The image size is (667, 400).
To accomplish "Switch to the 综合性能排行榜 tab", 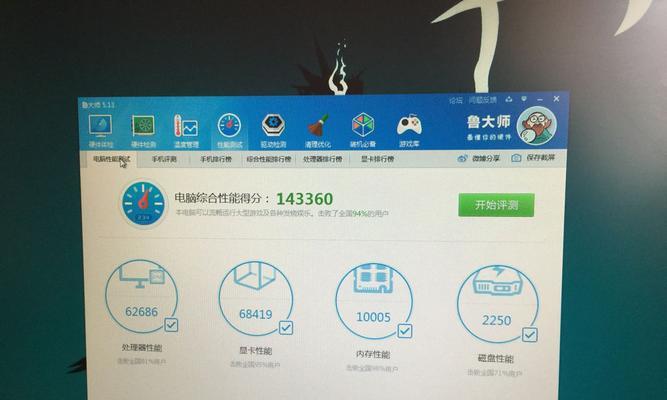I will (269, 159).
